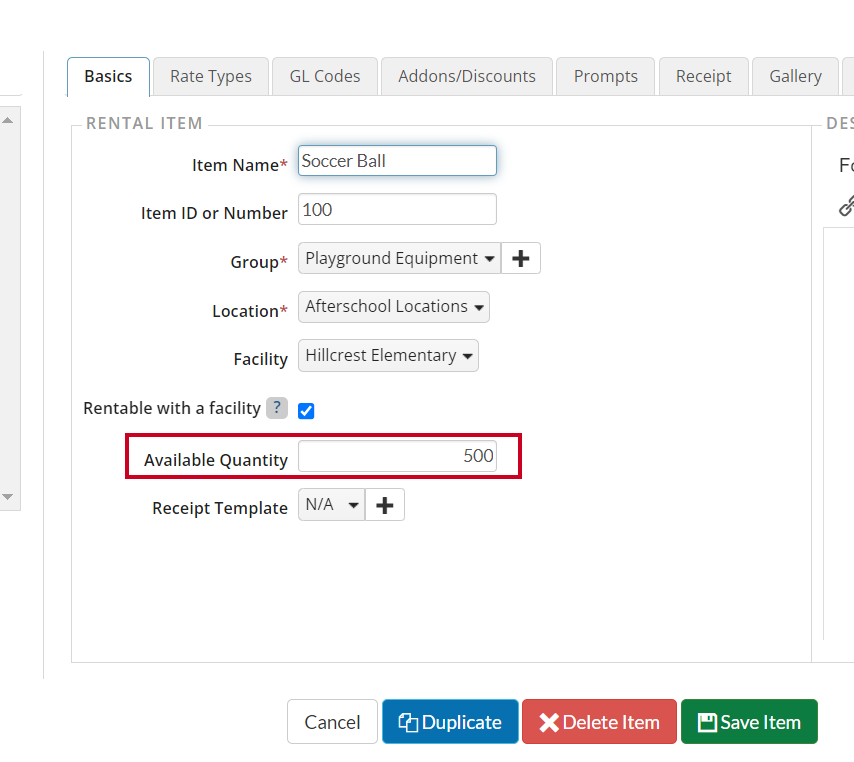This screenshot has width=854, height=762.
Task: Open the Receipt tab
Action: tap(703, 77)
